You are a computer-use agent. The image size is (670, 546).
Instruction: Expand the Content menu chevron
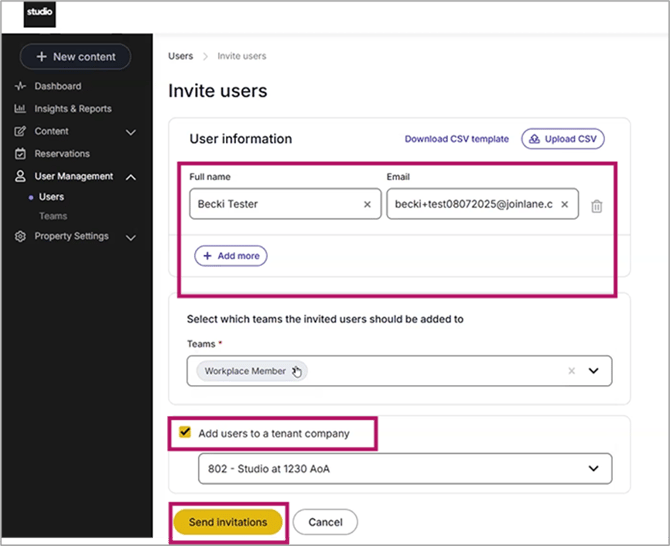[x=131, y=132]
